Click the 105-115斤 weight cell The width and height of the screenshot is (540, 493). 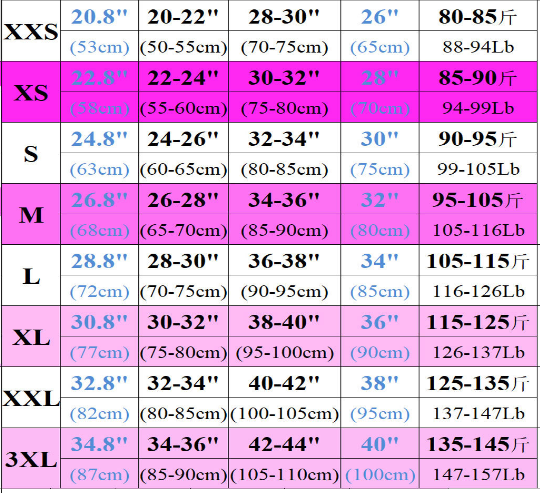(x=478, y=260)
